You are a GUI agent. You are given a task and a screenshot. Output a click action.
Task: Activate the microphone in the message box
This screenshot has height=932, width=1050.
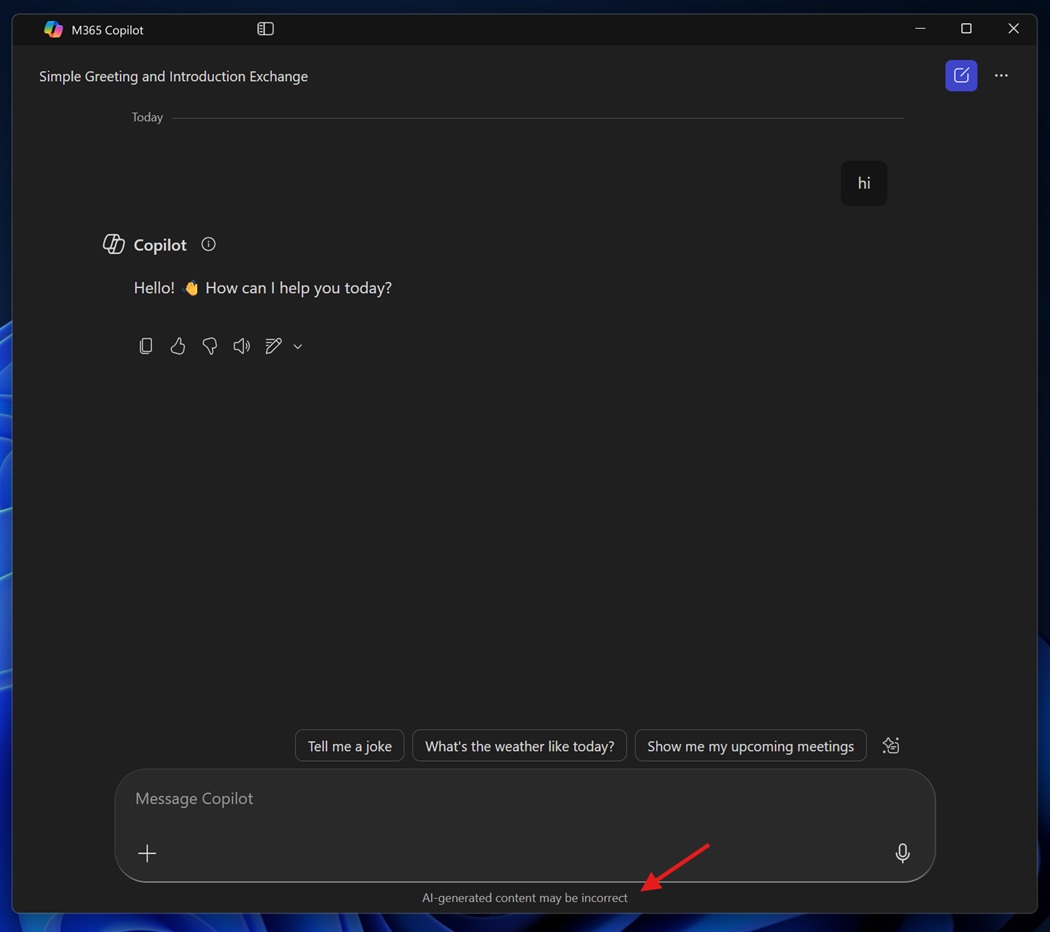pos(902,853)
